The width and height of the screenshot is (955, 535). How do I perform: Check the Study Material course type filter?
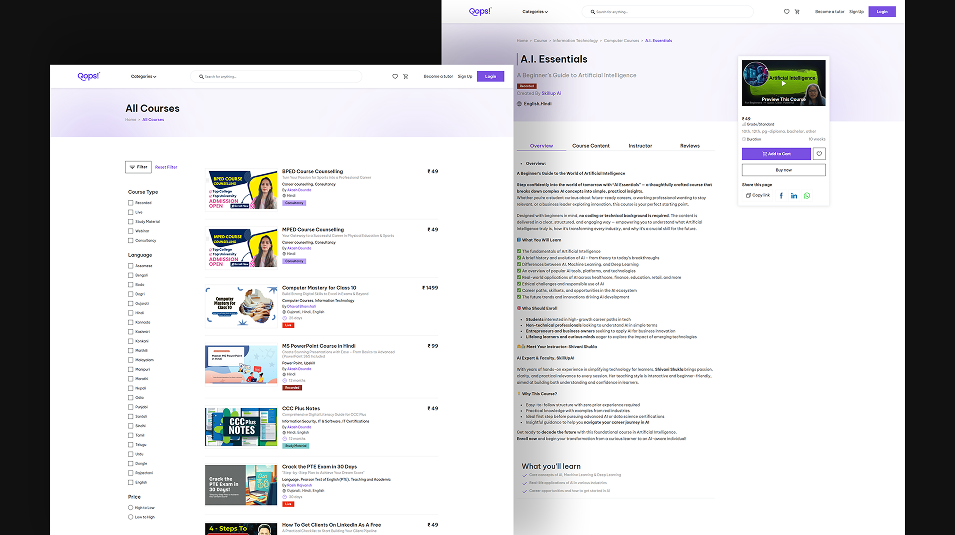[130, 222]
